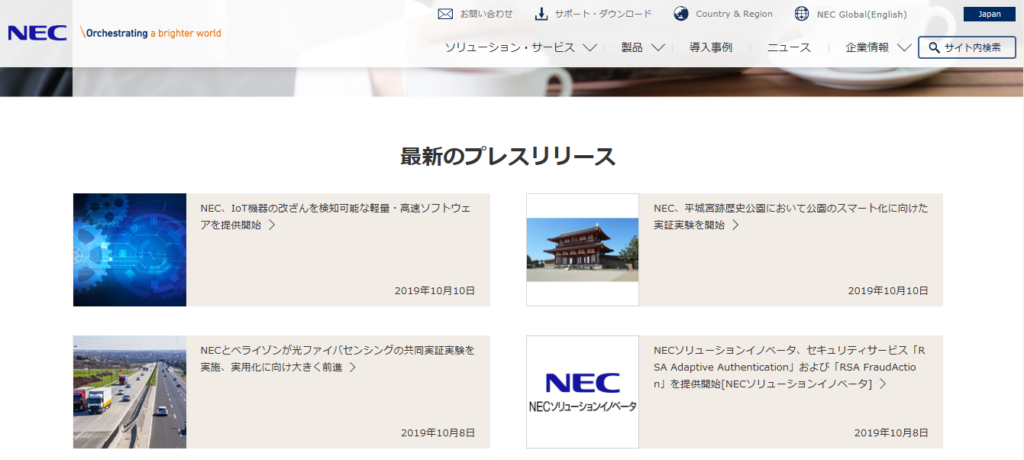This screenshot has width=1024, height=460.
Task: Click the grid globe icon beside NEC Global
Action: coord(802,14)
